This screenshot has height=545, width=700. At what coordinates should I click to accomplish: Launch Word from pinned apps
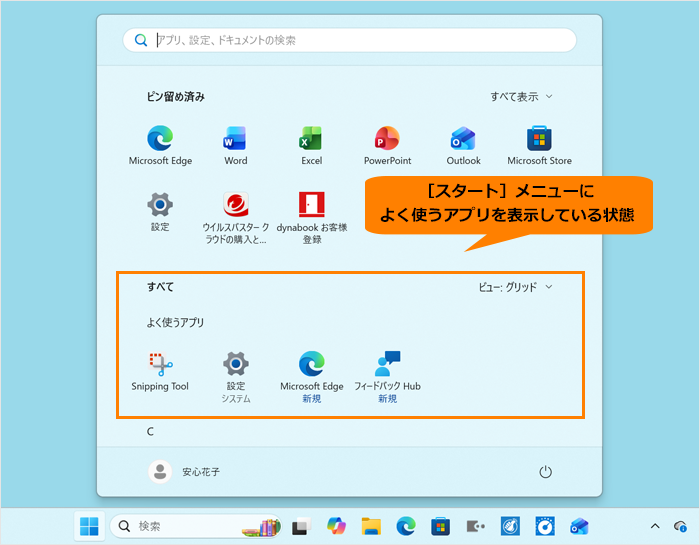pos(235,146)
